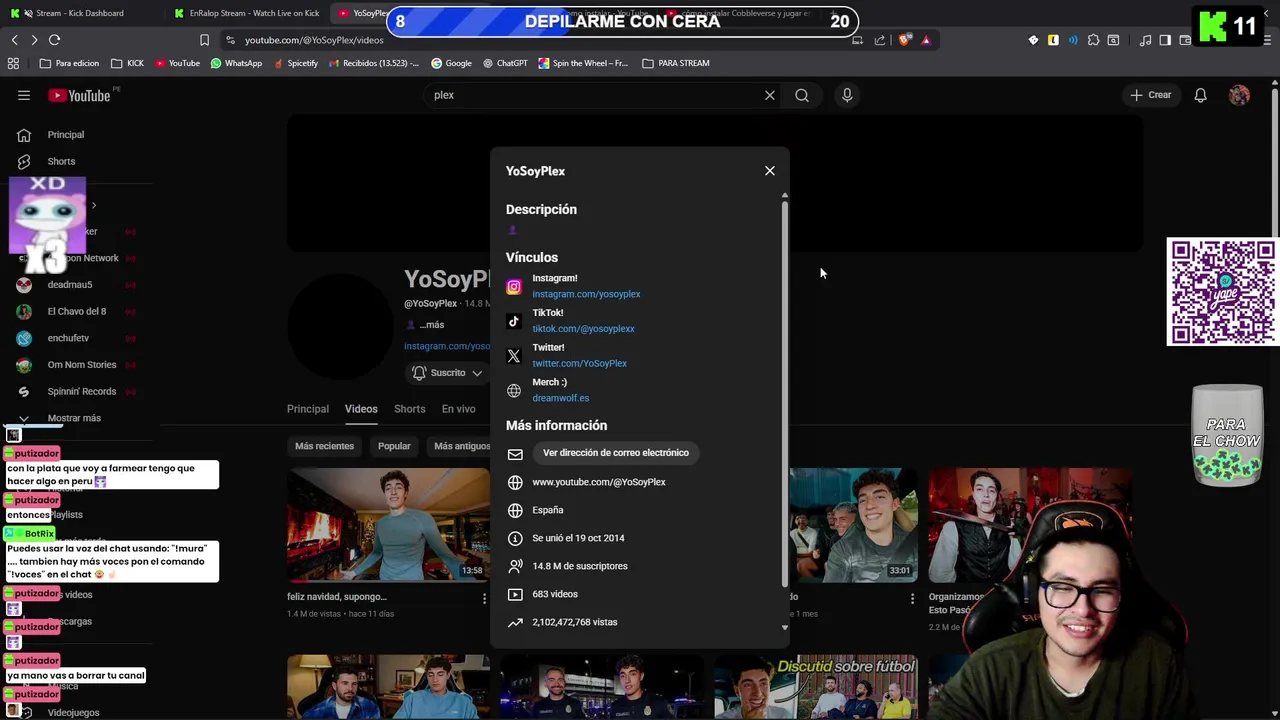The height and width of the screenshot is (720, 1280).
Task: Open the music note media control icon
Action: tap(1145, 40)
